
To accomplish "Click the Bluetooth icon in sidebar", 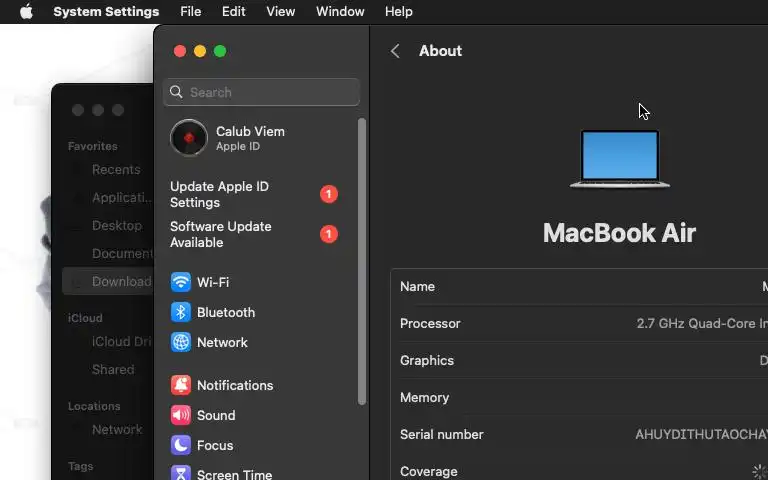I will click(x=181, y=312).
